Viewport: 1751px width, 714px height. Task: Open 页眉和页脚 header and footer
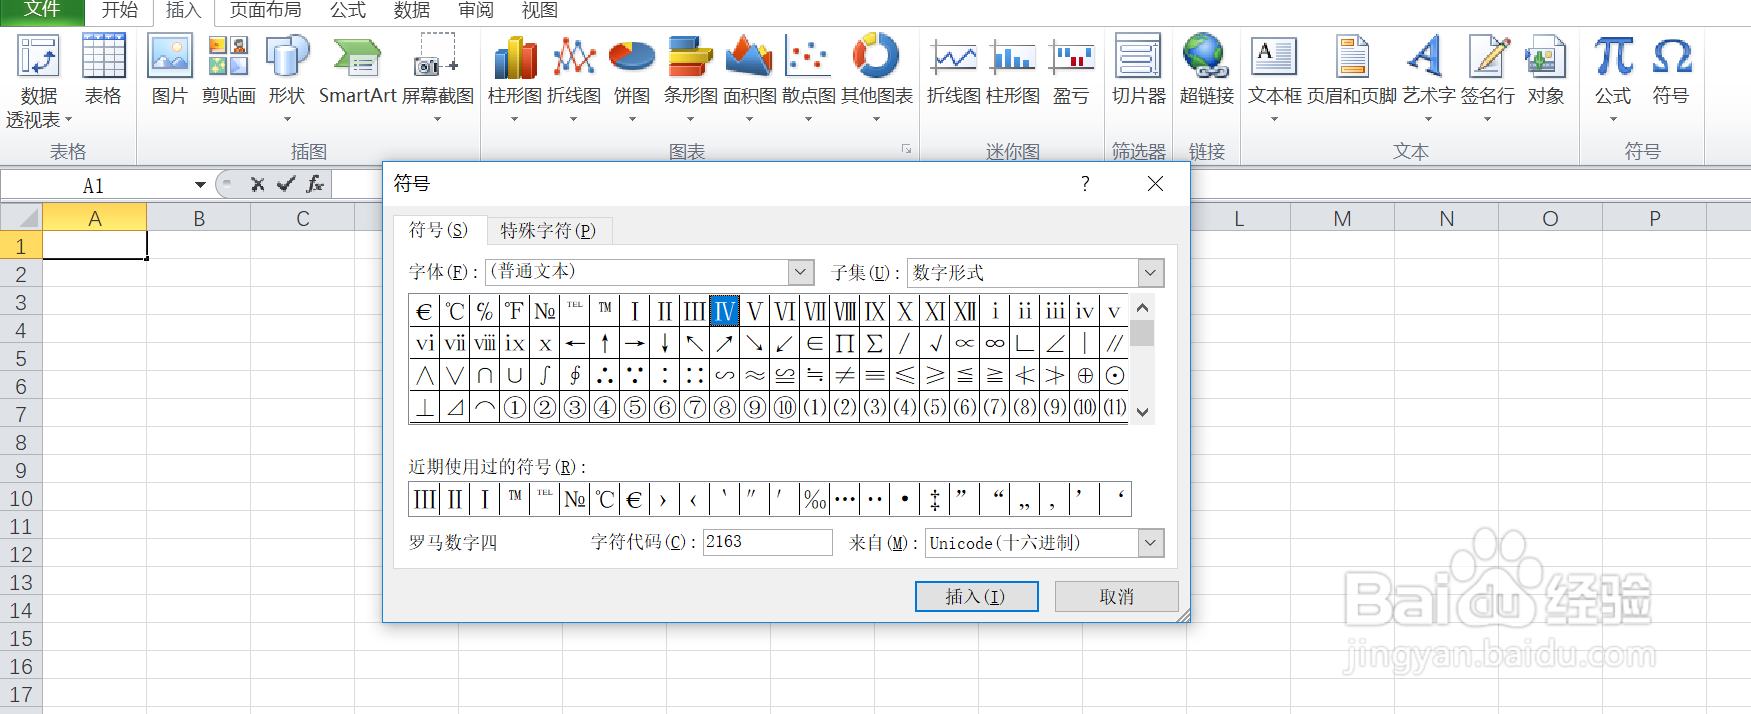pos(1352,57)
